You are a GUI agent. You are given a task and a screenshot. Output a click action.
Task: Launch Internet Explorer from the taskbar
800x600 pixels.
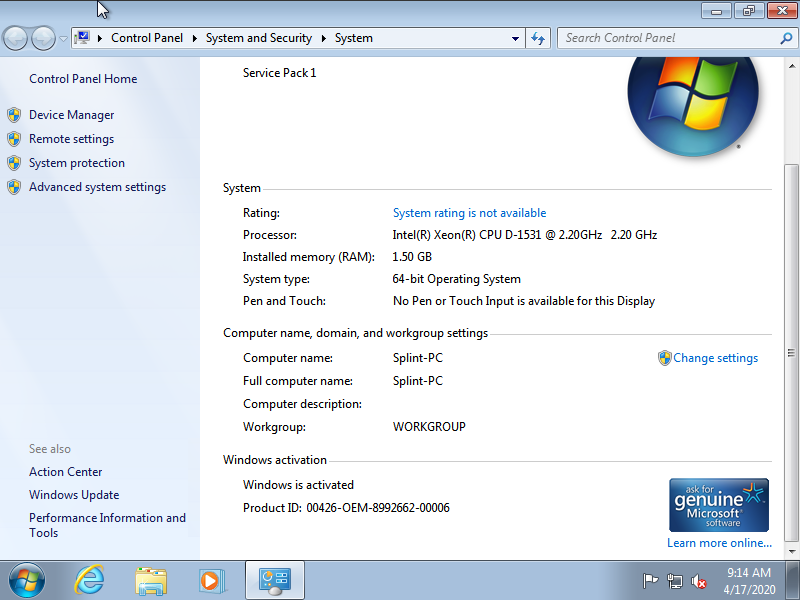click(89, 581)
